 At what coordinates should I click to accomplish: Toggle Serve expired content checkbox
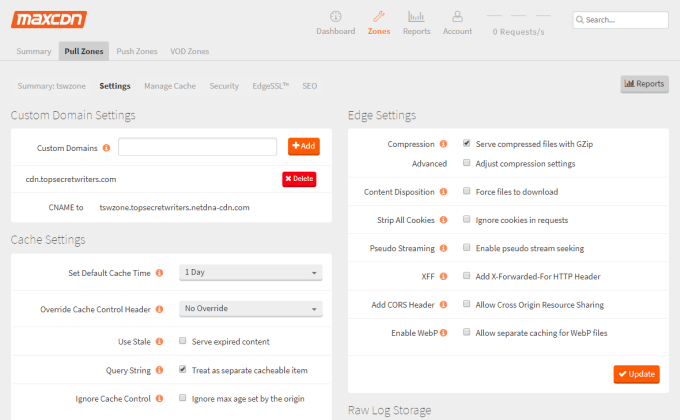click(x=183, y=341)
